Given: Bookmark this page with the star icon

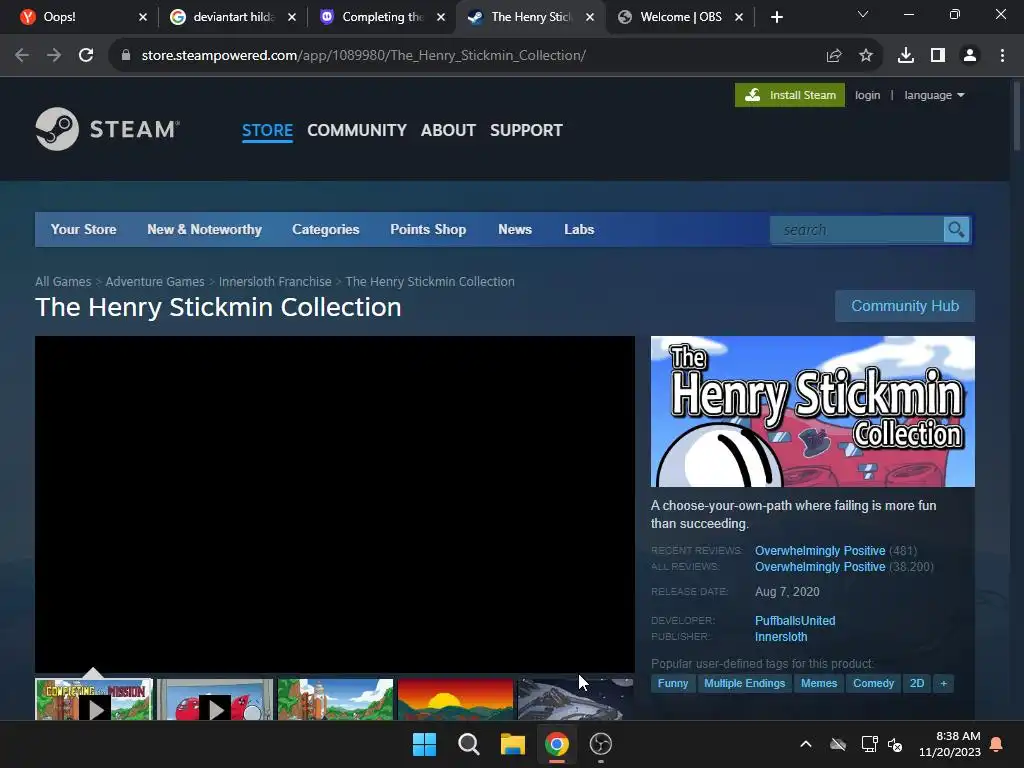Looking at the screenshot, I should [865, 56].
